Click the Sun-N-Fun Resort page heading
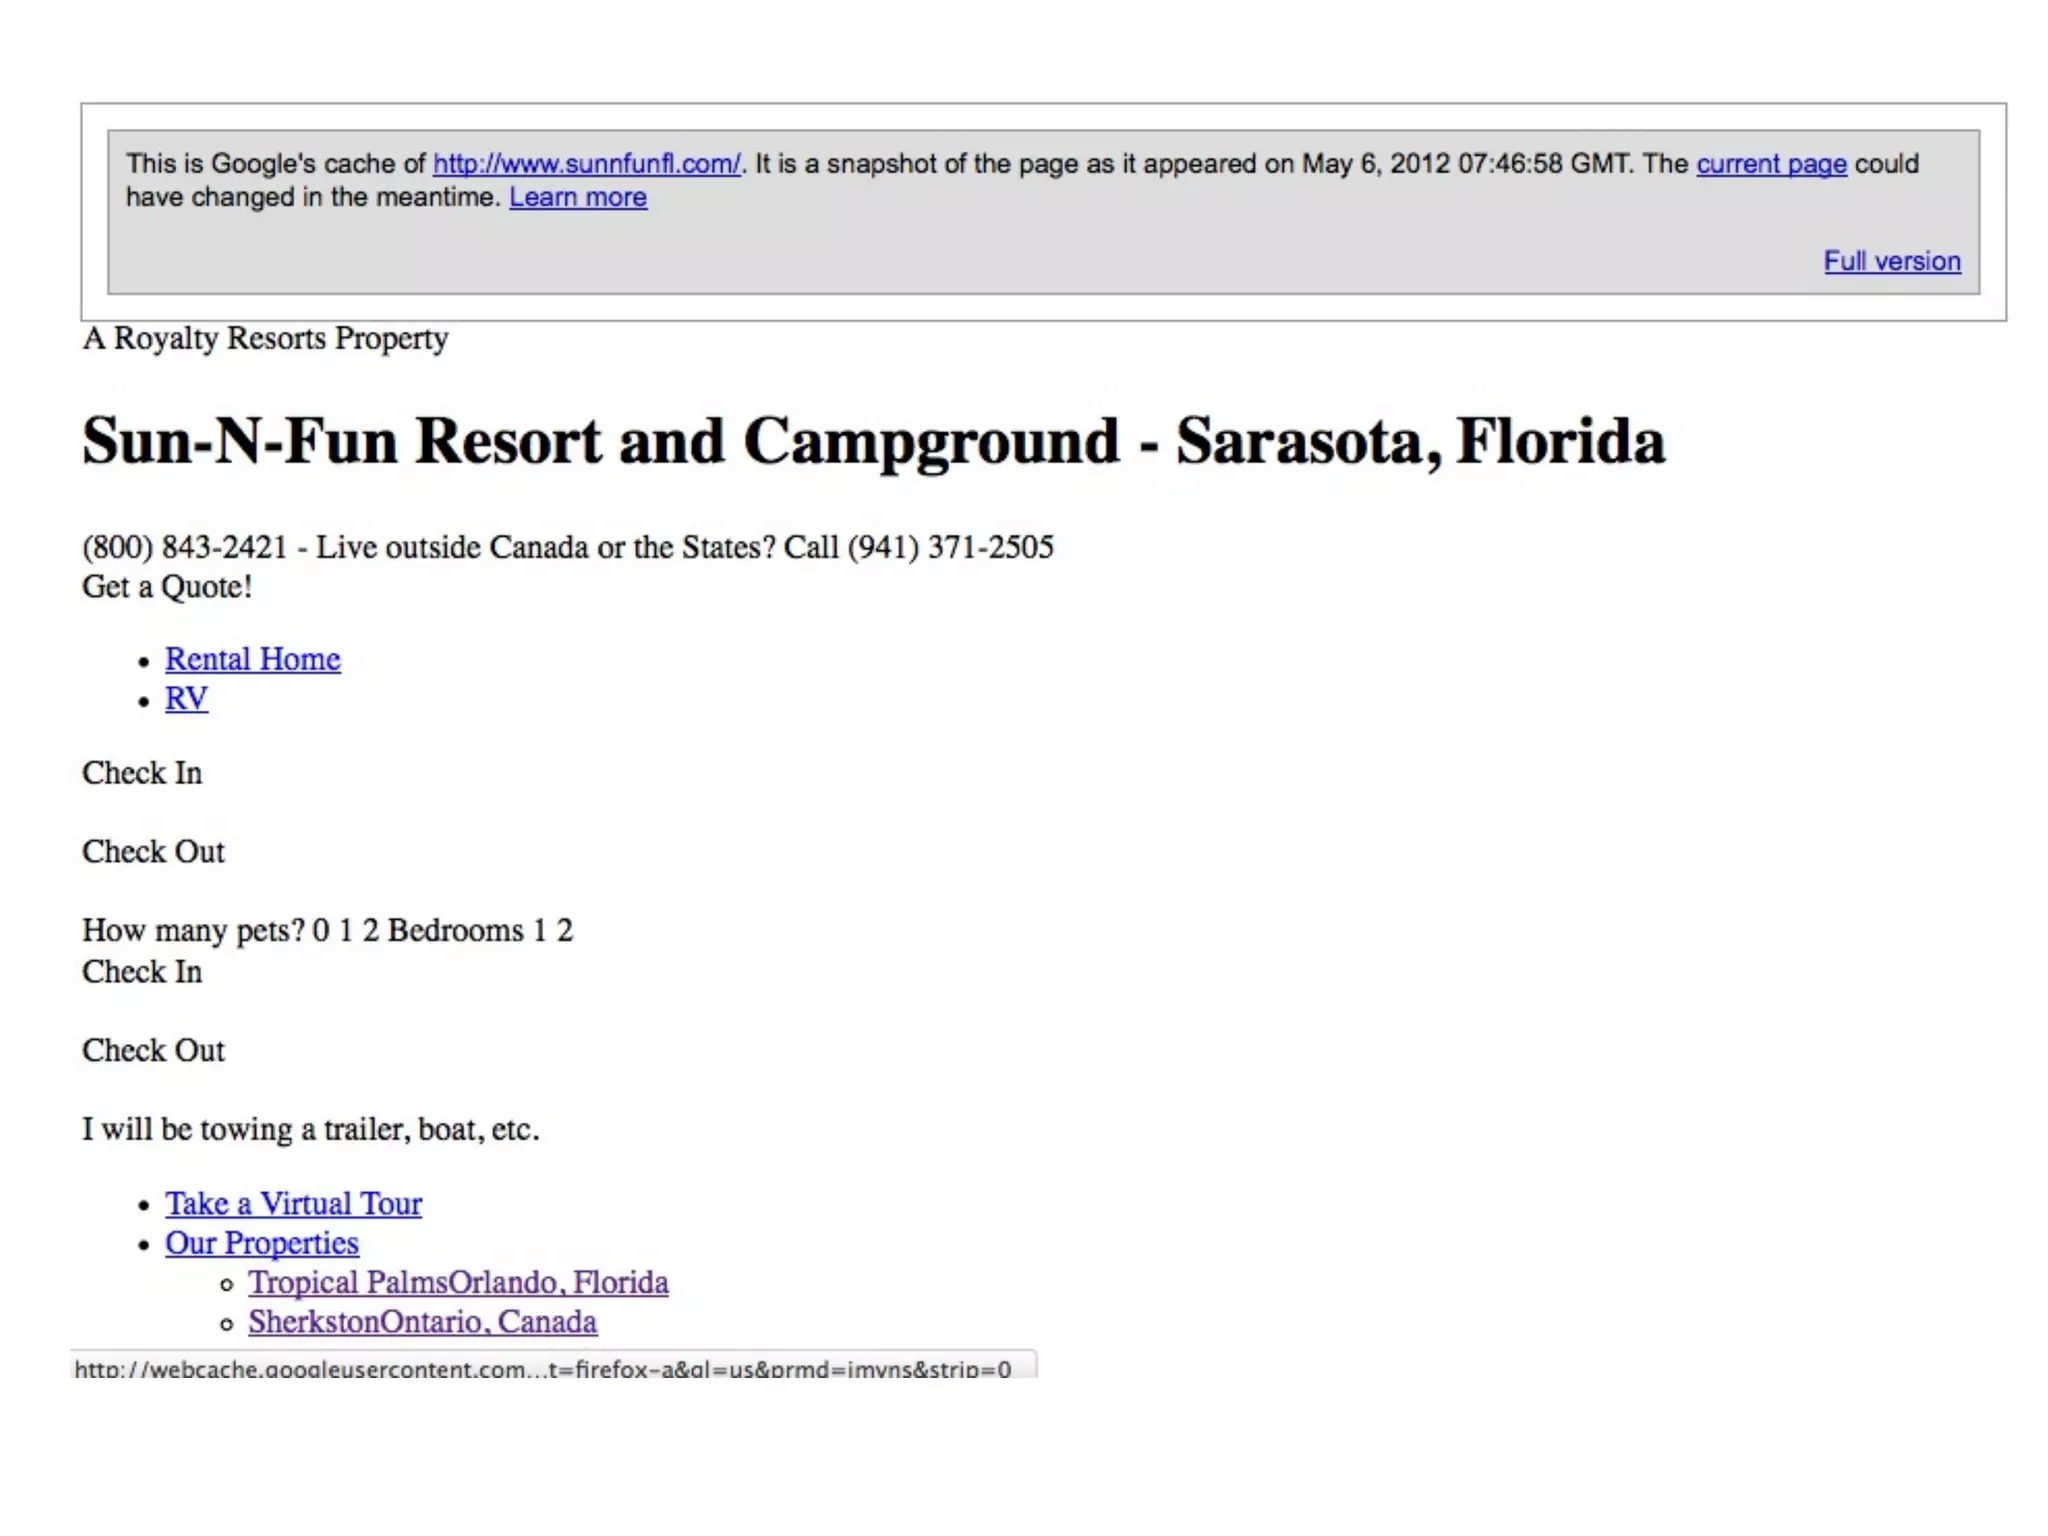This screenshot has height=1536, width=2048. click(872, 441)
